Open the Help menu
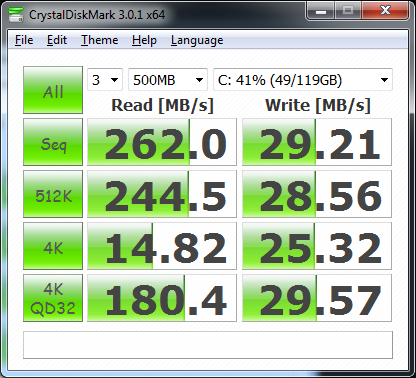The image size is (416, 378). point(144,40)
